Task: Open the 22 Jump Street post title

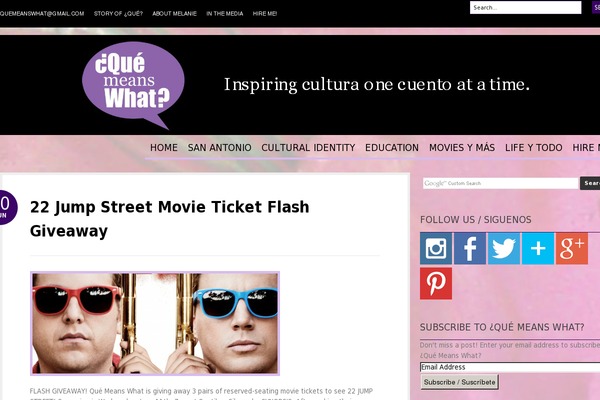Action: point(170,219)
